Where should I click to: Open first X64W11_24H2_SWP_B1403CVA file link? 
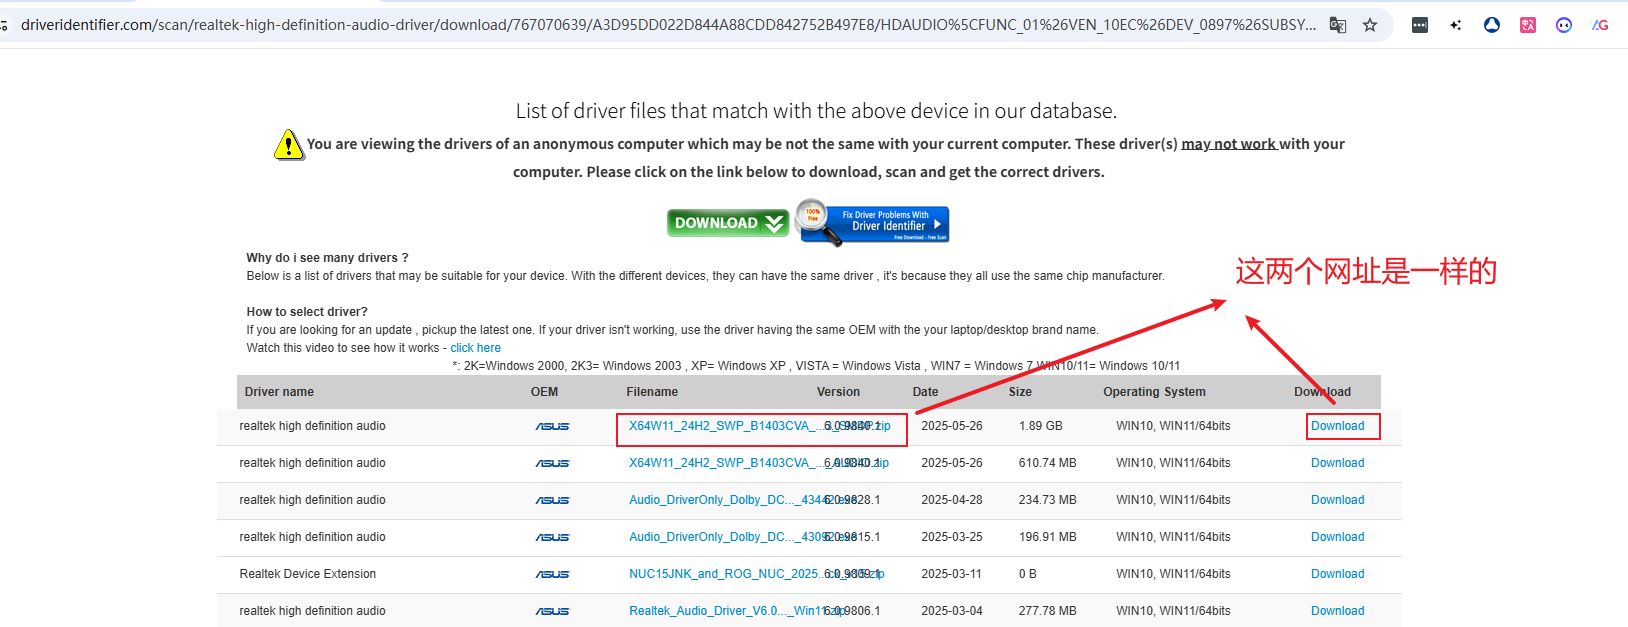coord(720,426)
